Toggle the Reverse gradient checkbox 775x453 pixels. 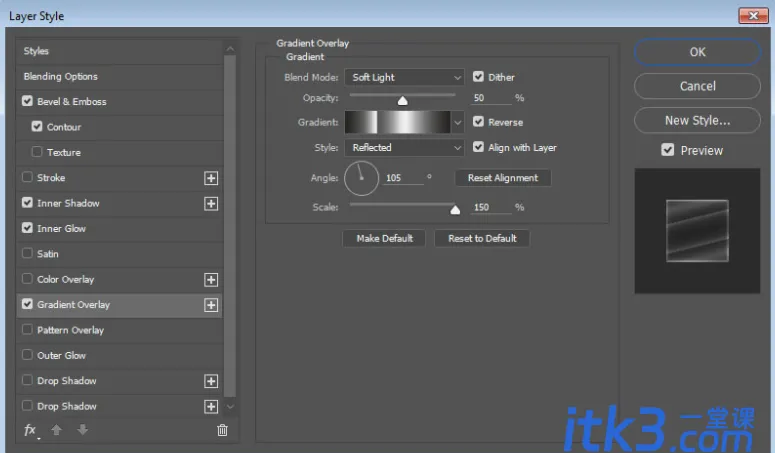(478, 122)
